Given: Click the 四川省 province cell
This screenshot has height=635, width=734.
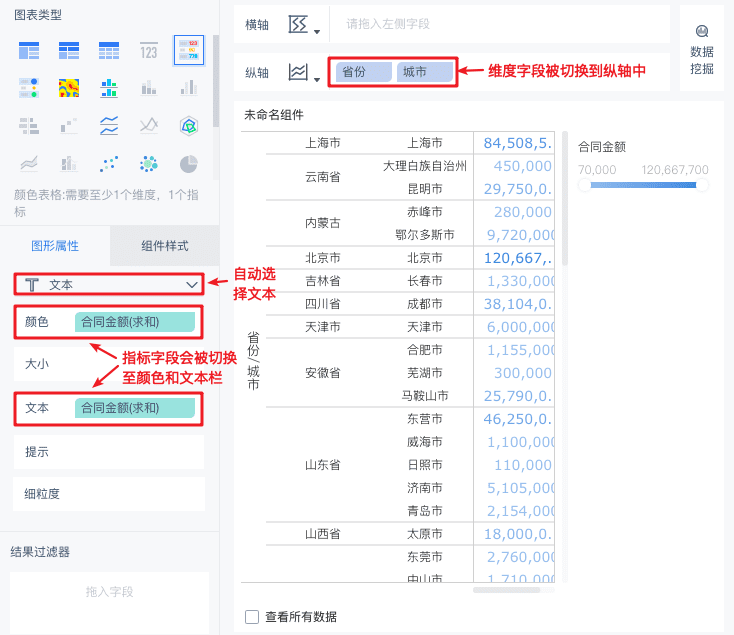Looking at the screenshot, I should coord(323,304).
